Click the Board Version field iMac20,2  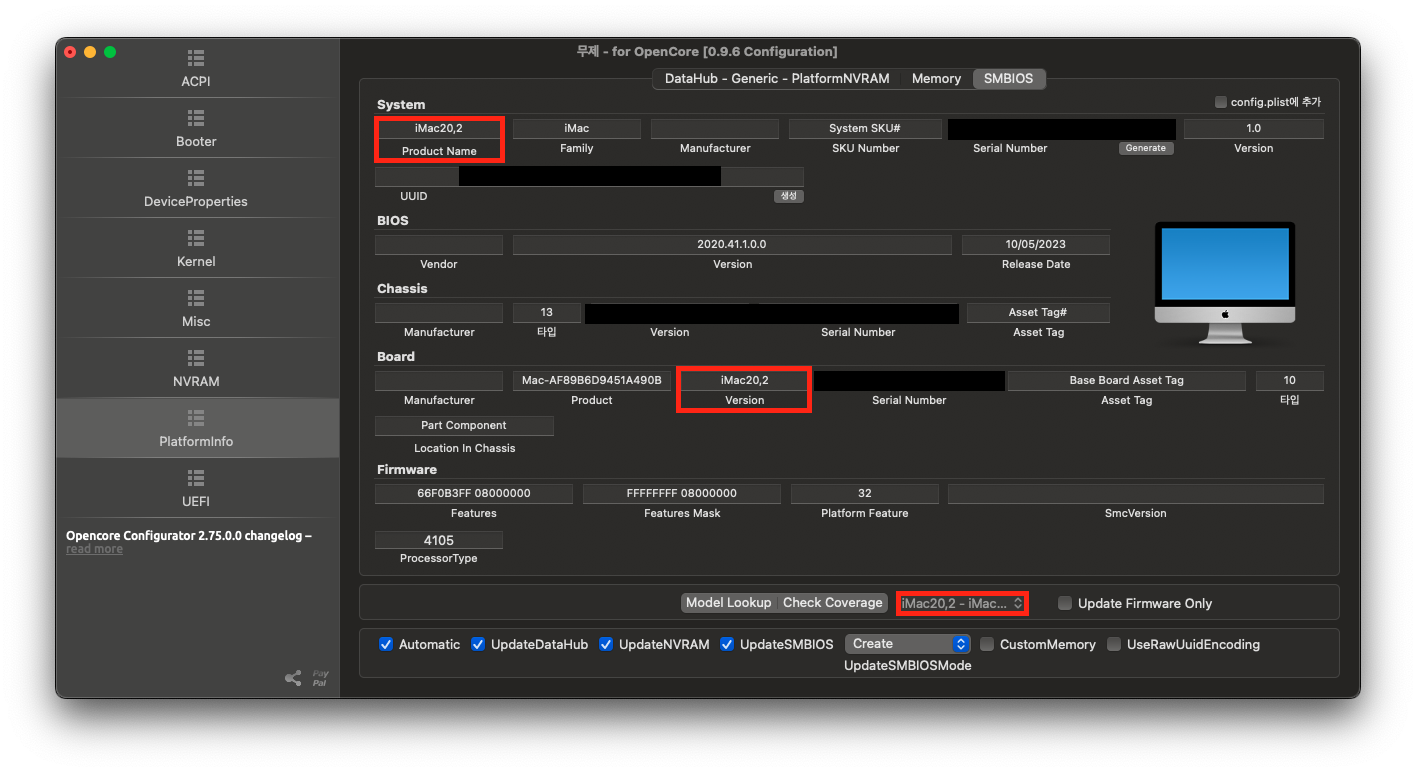pyautogui.click(x=744, y=380)
